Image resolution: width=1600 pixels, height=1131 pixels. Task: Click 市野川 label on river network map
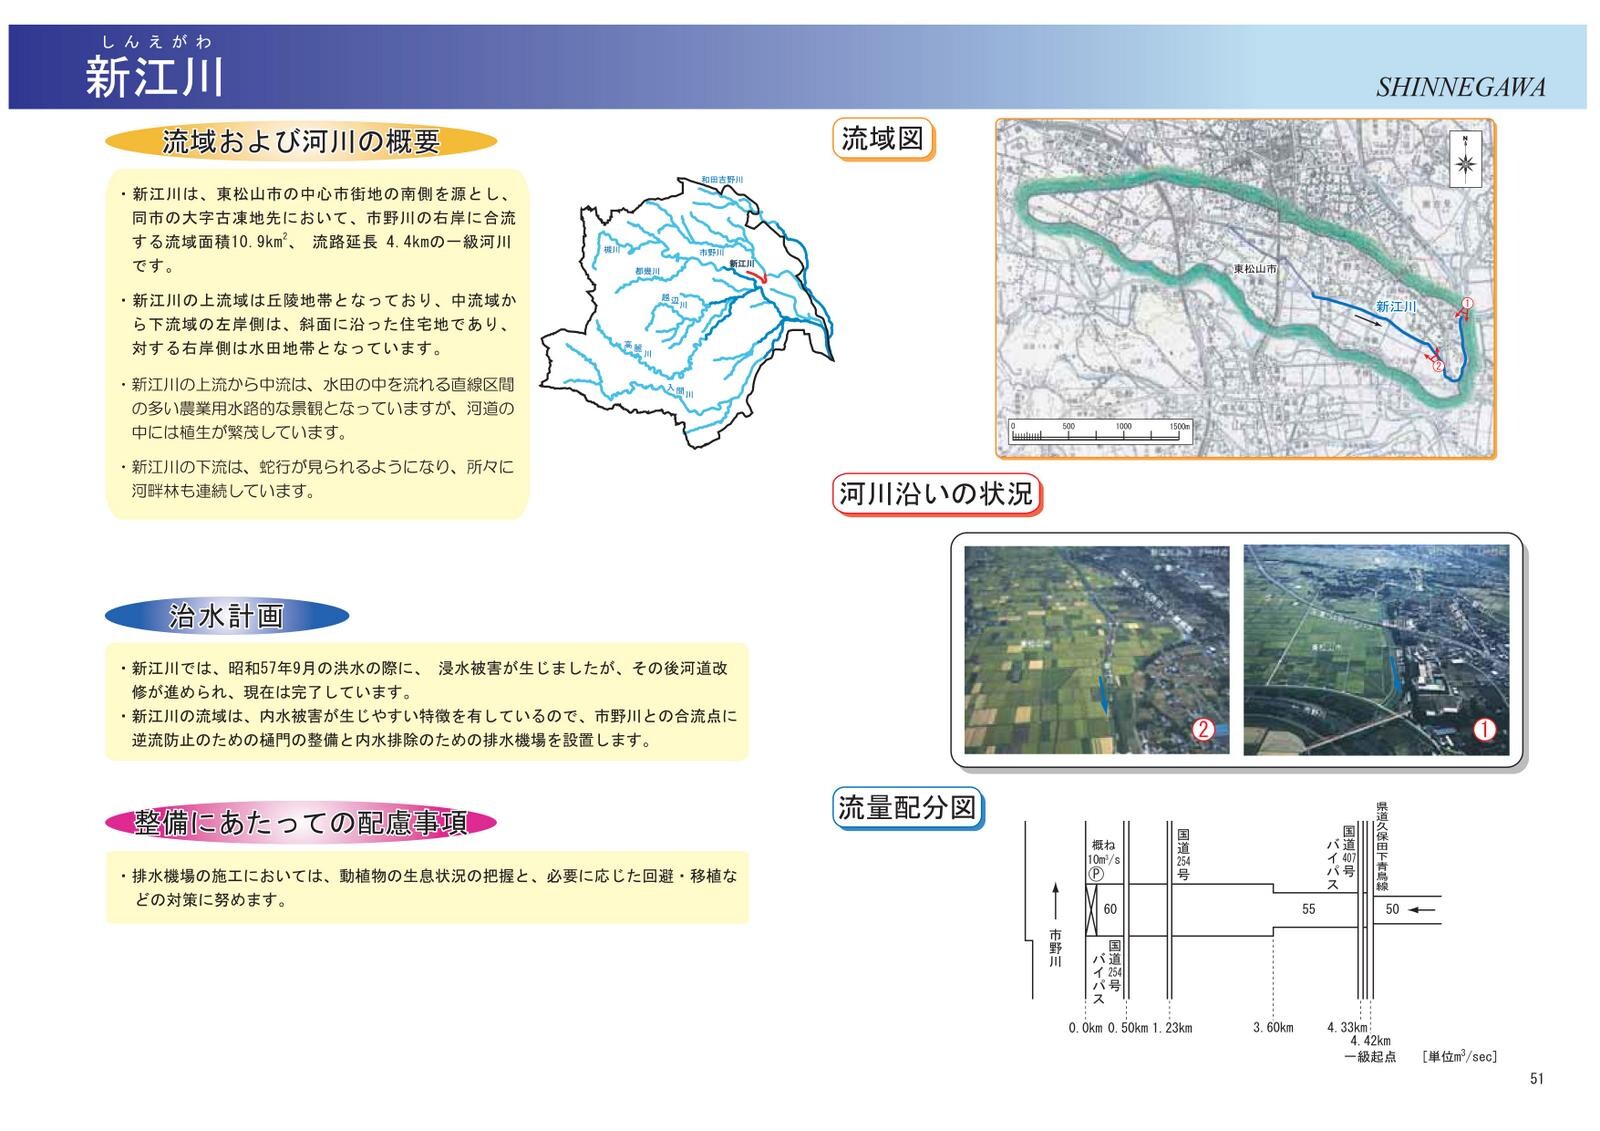pyautogui.click(x=711, y=253)
